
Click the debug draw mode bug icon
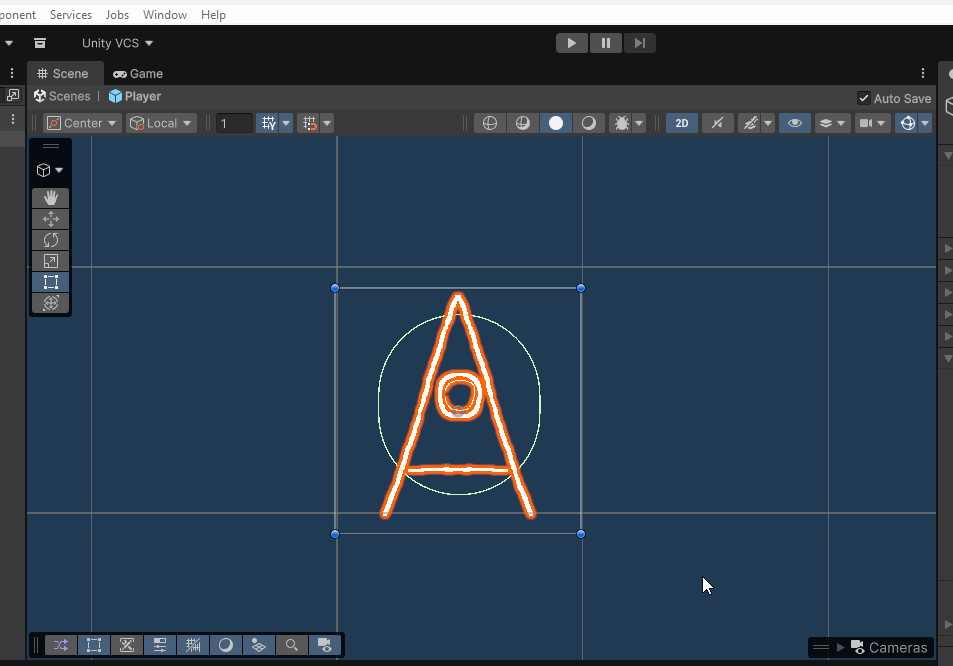[x=621, y=123]
